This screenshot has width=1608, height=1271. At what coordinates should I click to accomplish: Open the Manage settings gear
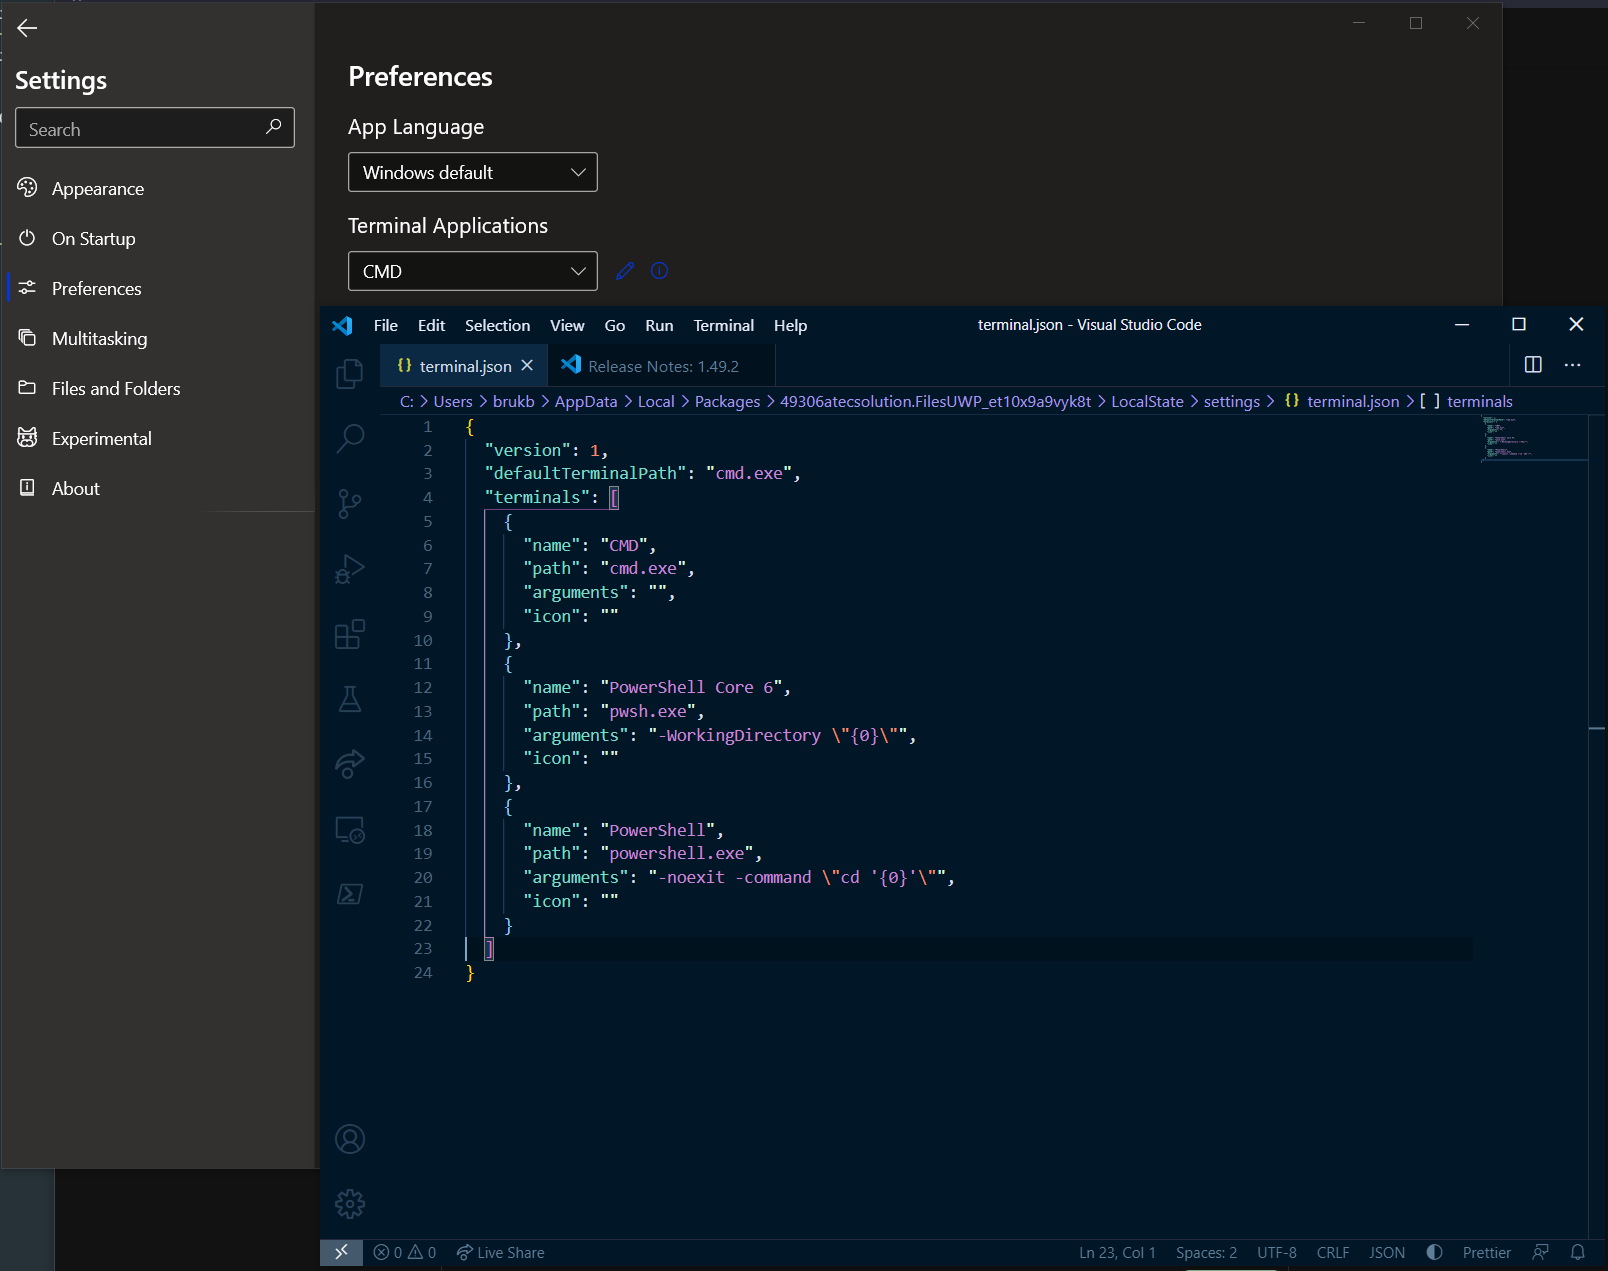pos(349,1204)
